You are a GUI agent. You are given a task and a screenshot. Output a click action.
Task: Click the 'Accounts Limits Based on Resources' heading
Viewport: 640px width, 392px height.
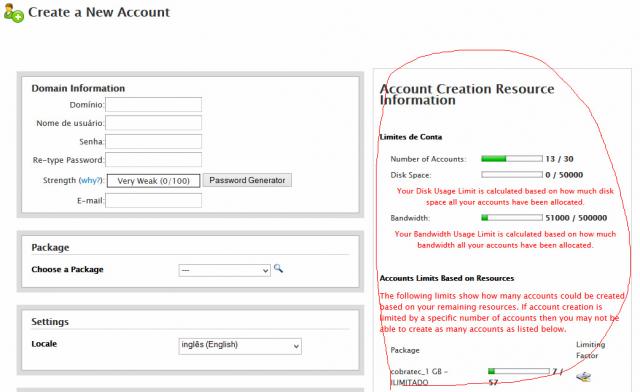point(447,278)
